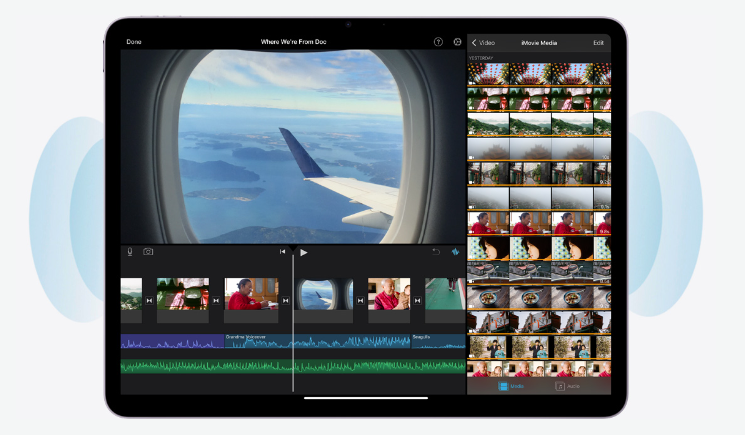The height and width of the screenshot is (435, 745).
Task: Switch to the Media tab
Action: pyautogui.click(x=511, y=386)
